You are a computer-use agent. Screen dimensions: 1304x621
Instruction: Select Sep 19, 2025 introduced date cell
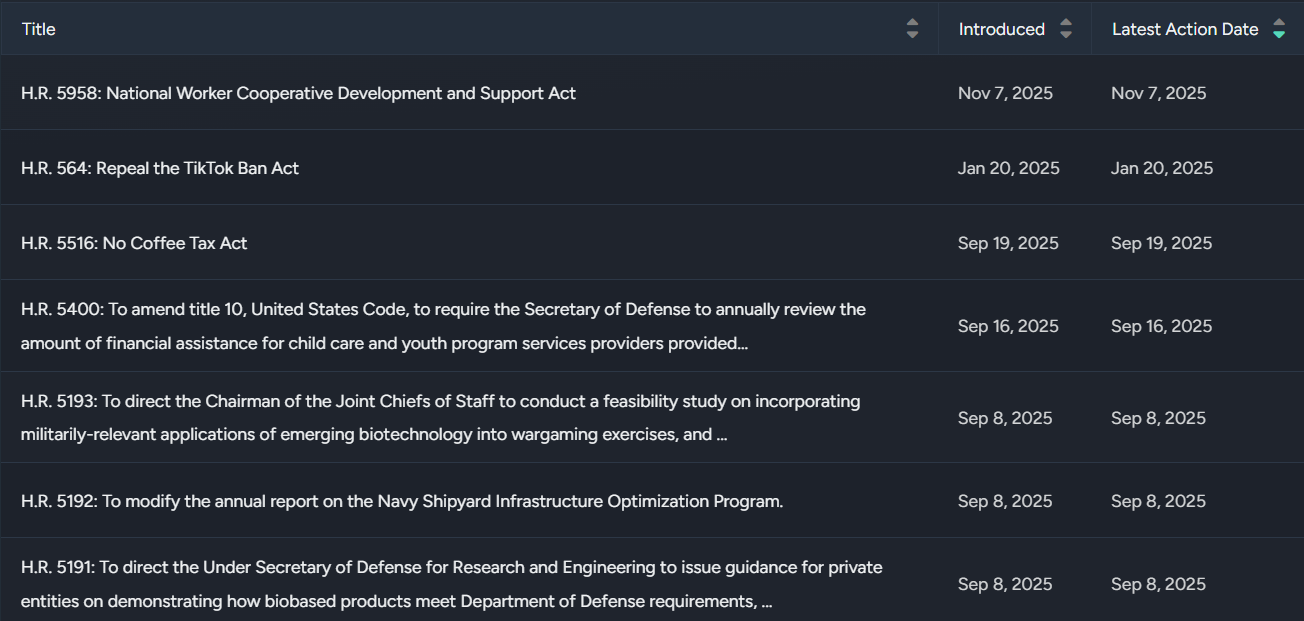(1008, 243)
